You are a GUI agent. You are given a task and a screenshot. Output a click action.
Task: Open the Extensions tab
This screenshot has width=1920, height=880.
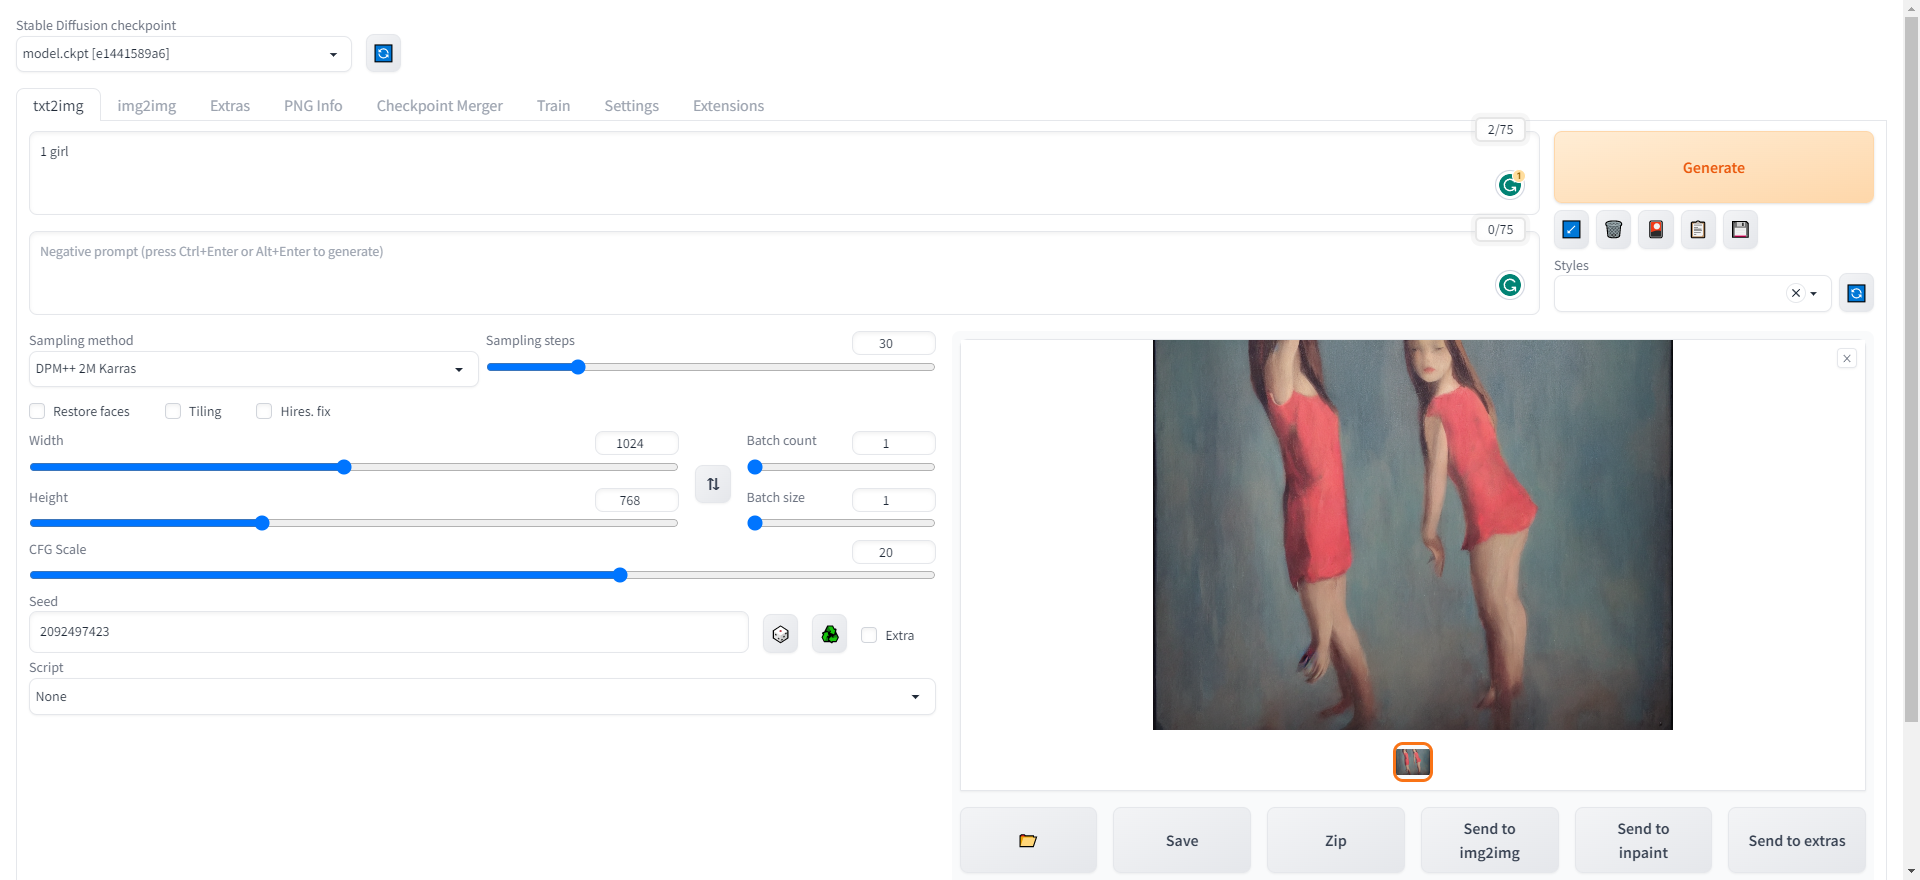tap(728, 106)
